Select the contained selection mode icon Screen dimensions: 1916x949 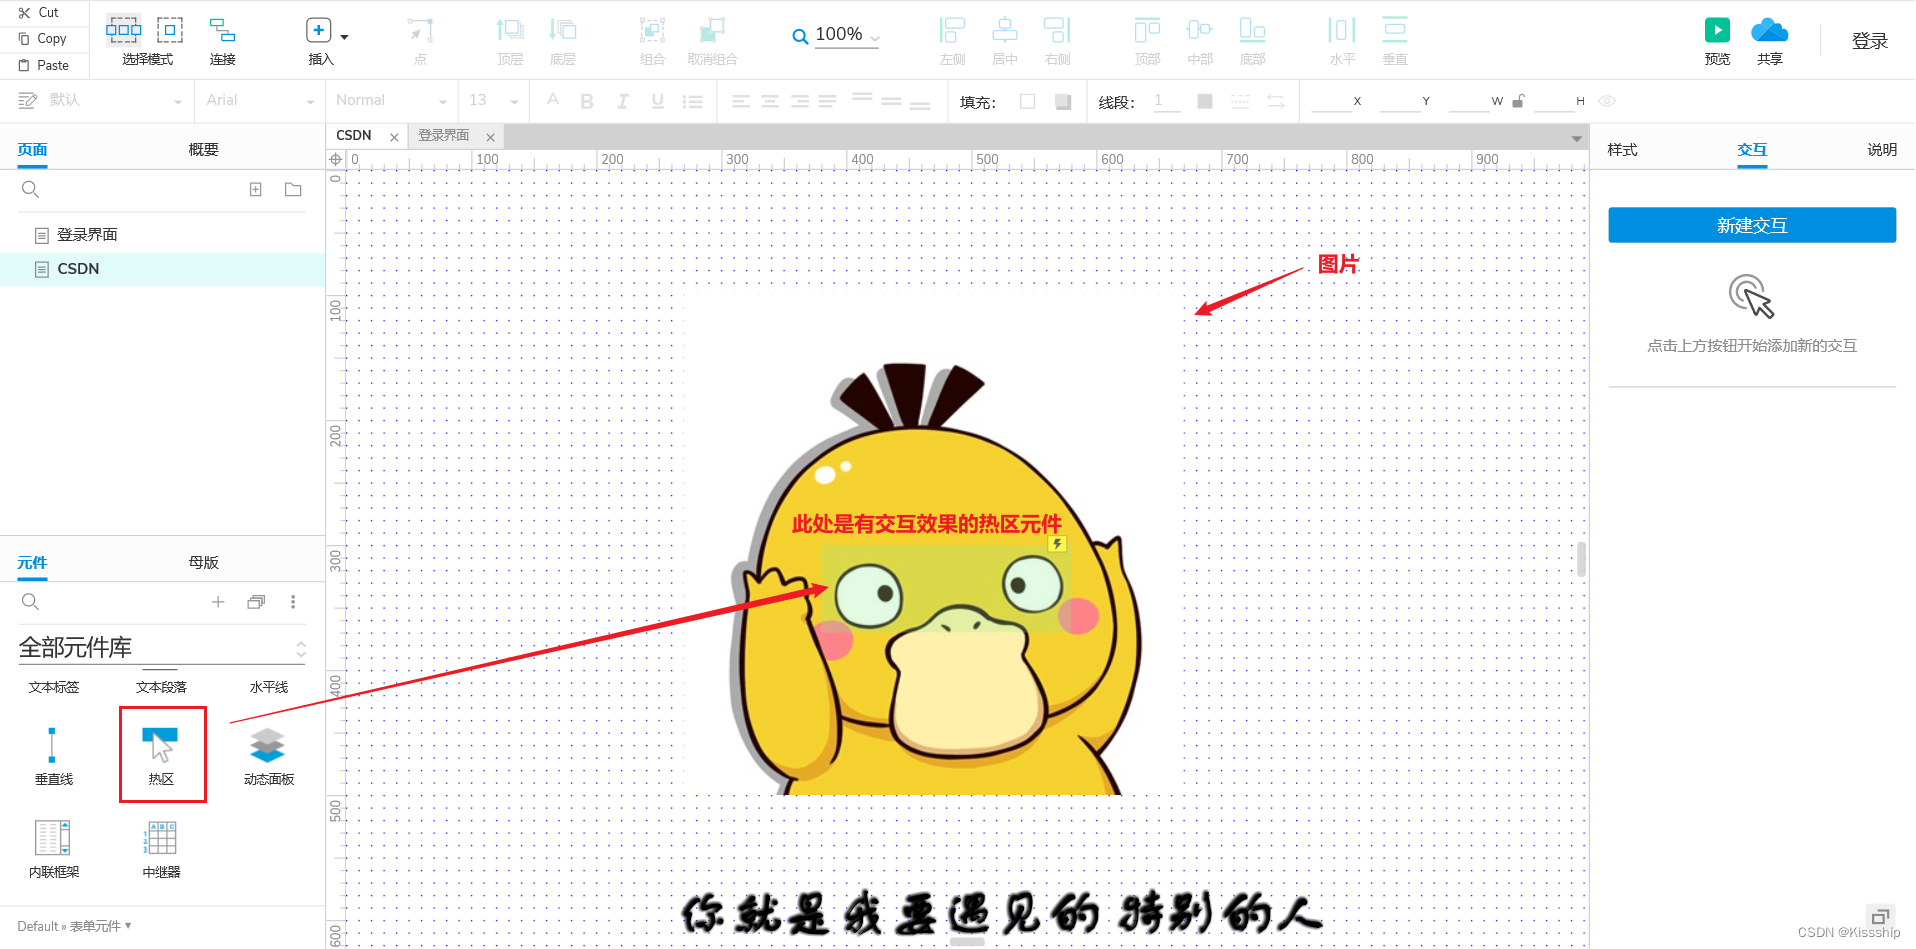[170, 30]
